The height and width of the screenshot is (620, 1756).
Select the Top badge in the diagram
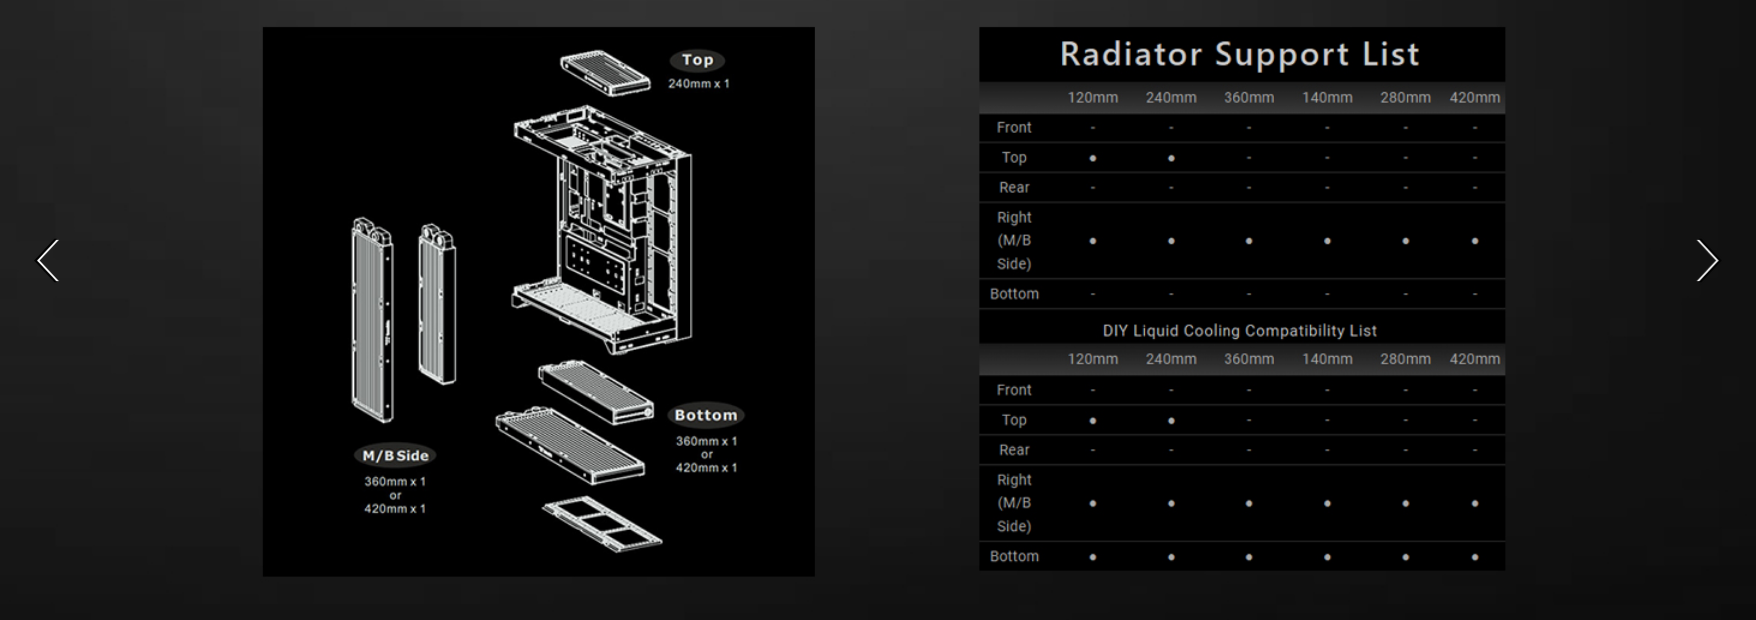pyautogui.click(x=697, y=60)
